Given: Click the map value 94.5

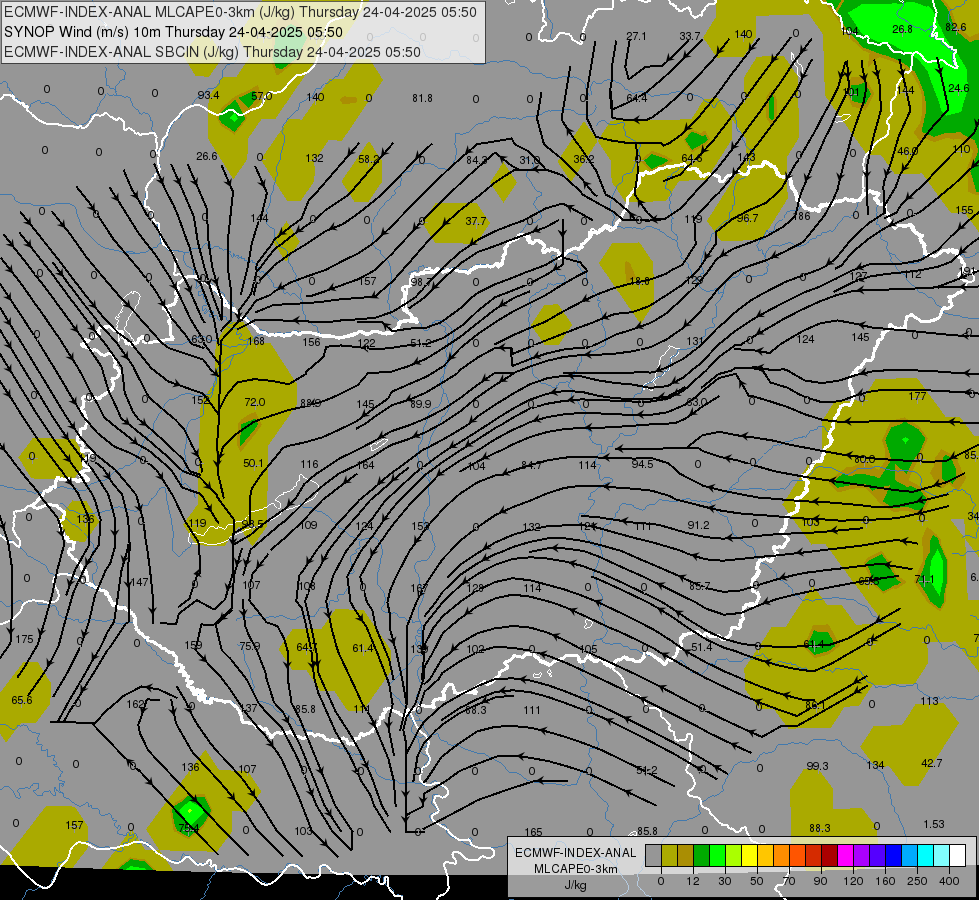Looking at the screenshot, I should [x=642, y=463].
